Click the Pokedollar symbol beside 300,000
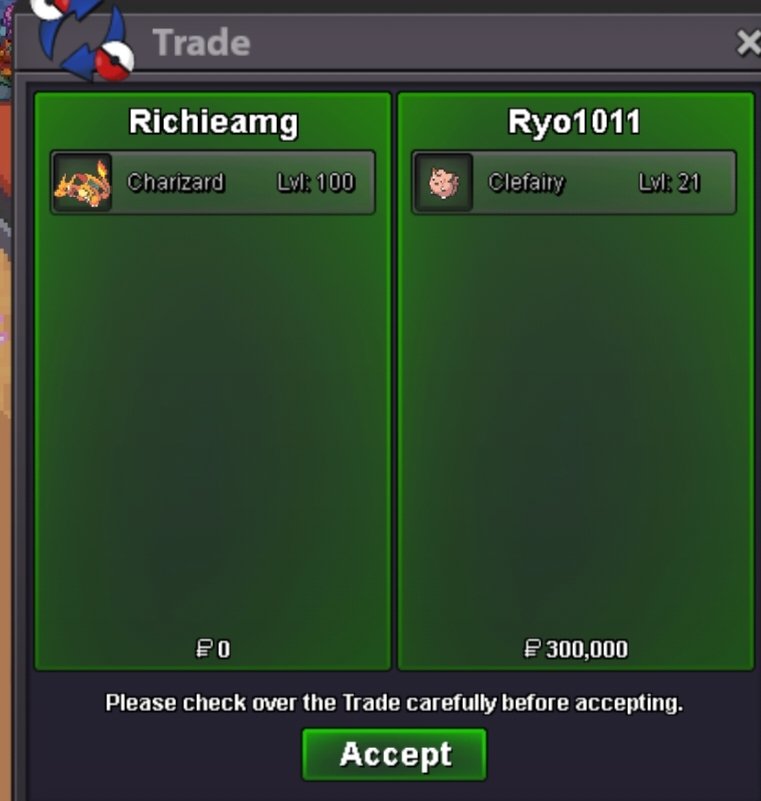 pyautogui.click(x=532, y=649)
